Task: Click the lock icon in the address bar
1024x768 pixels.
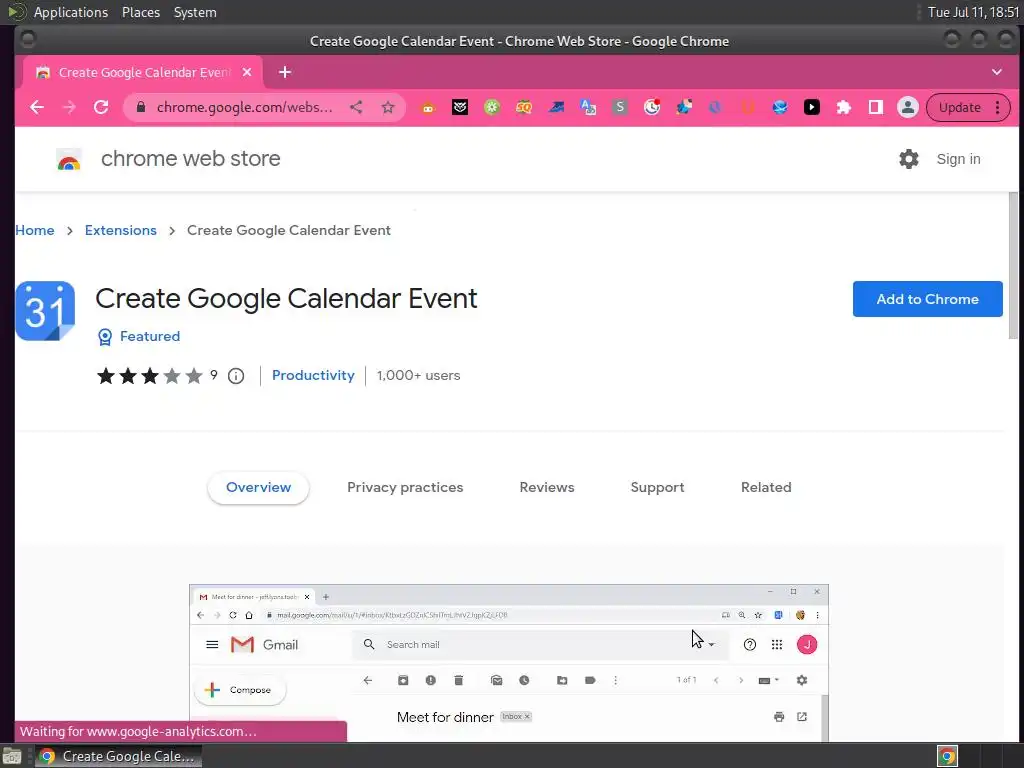Action: 140,107
